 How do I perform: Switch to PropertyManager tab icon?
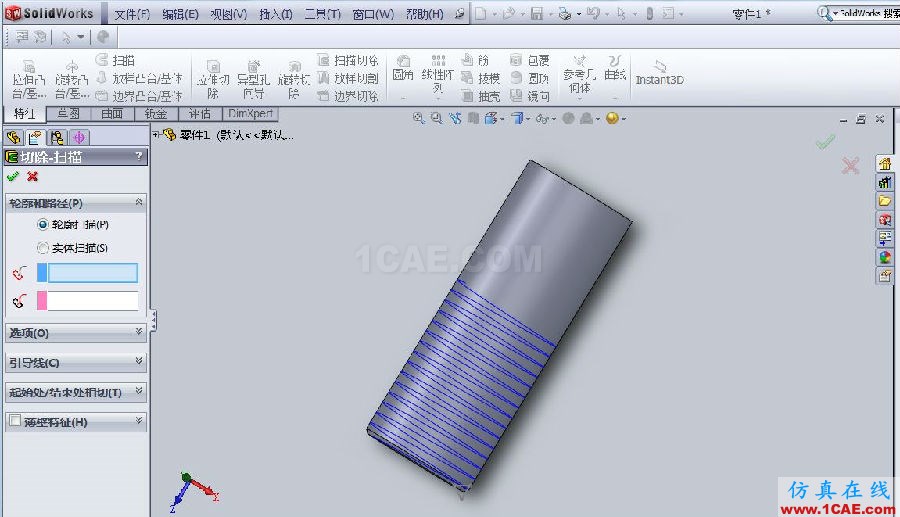coord(35,138)
